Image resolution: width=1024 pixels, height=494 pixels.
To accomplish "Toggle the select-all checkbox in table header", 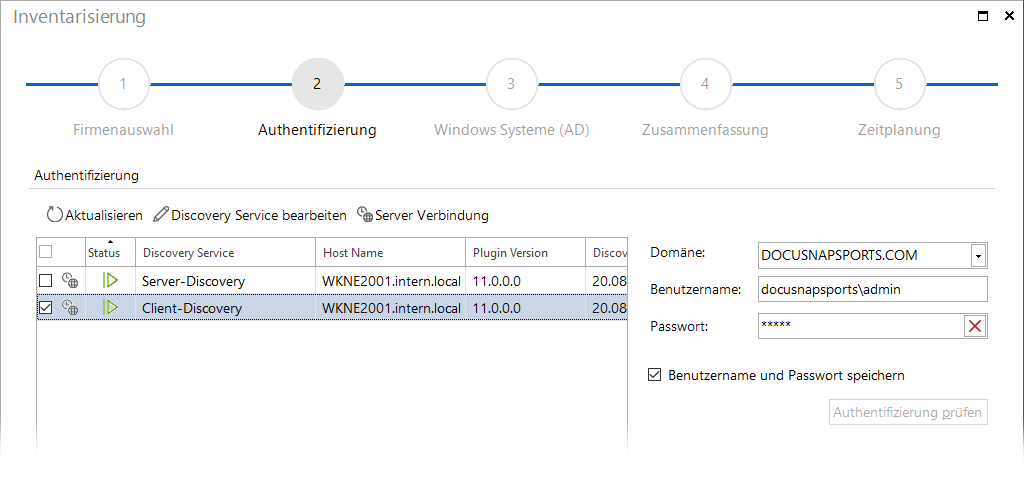I will [x=46, y=252].
